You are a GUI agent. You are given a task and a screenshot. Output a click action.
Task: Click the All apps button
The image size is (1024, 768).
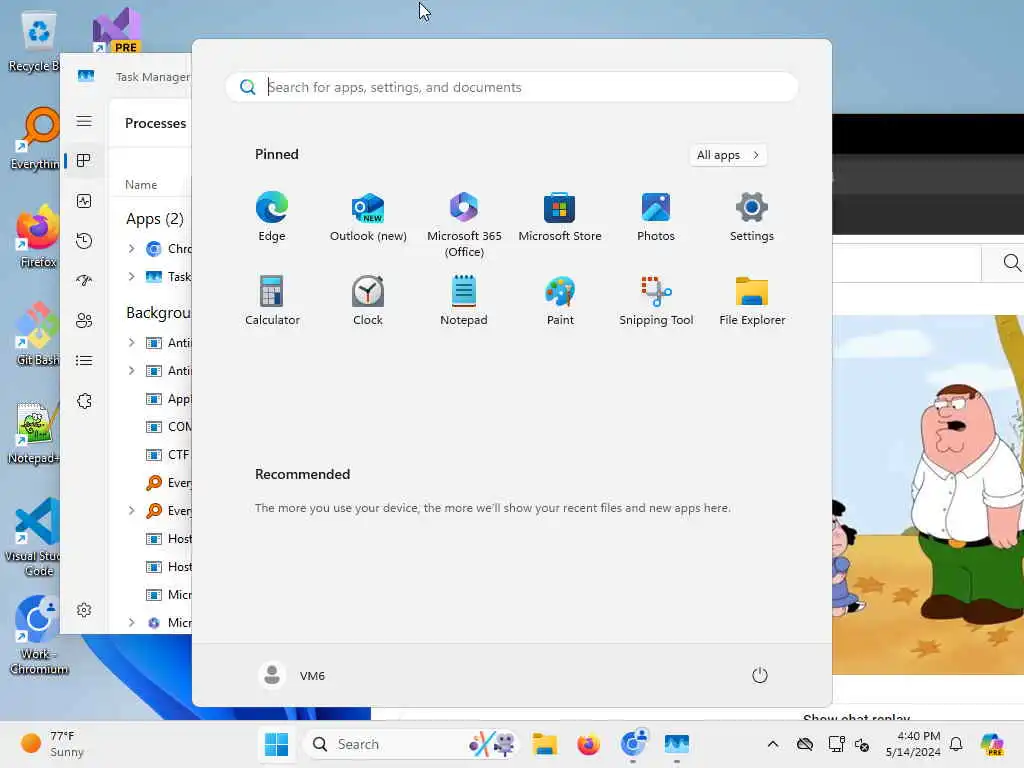pyautogui.click(x=728, y=155)
